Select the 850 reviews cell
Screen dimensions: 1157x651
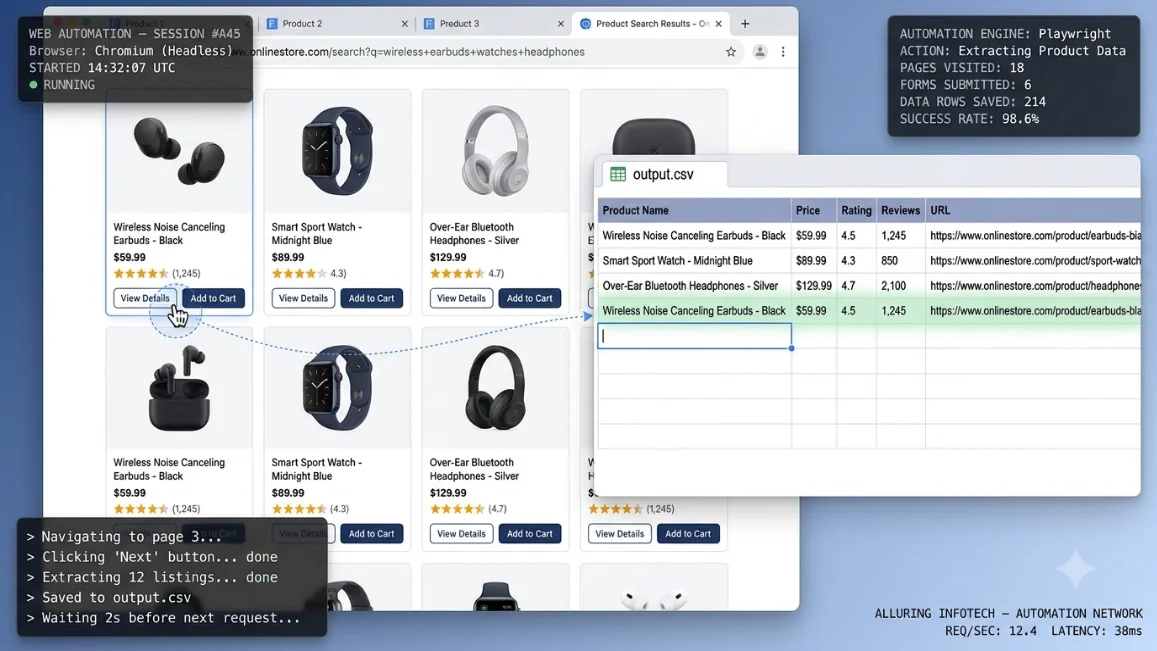(901, 261)
